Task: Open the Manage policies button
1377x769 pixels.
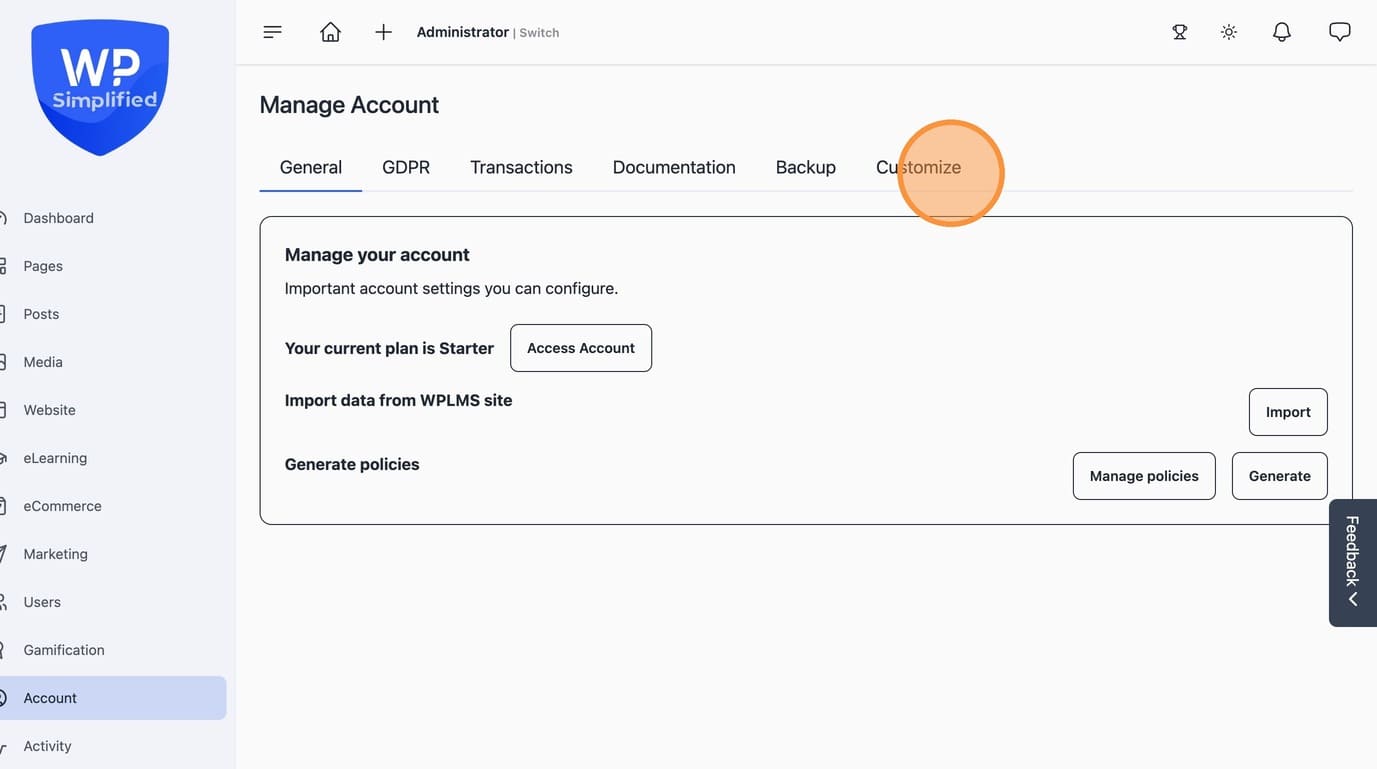Action: (x=1144, y=476)
